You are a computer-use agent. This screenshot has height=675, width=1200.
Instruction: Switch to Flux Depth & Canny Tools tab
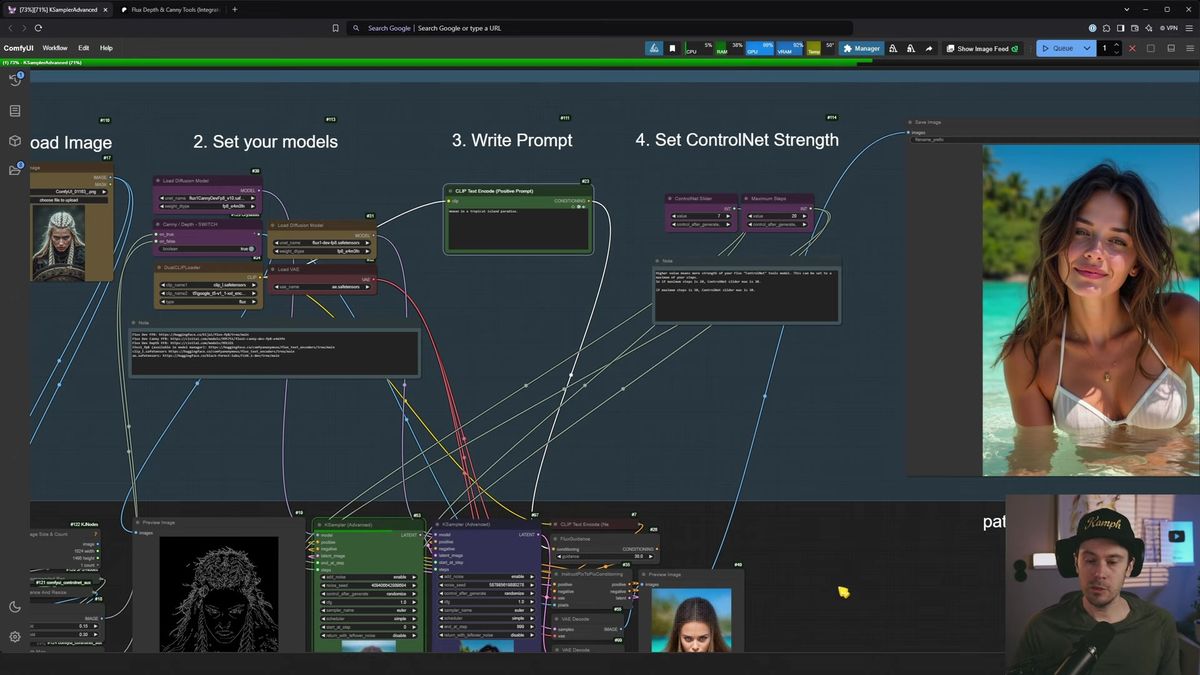(170, 9)
